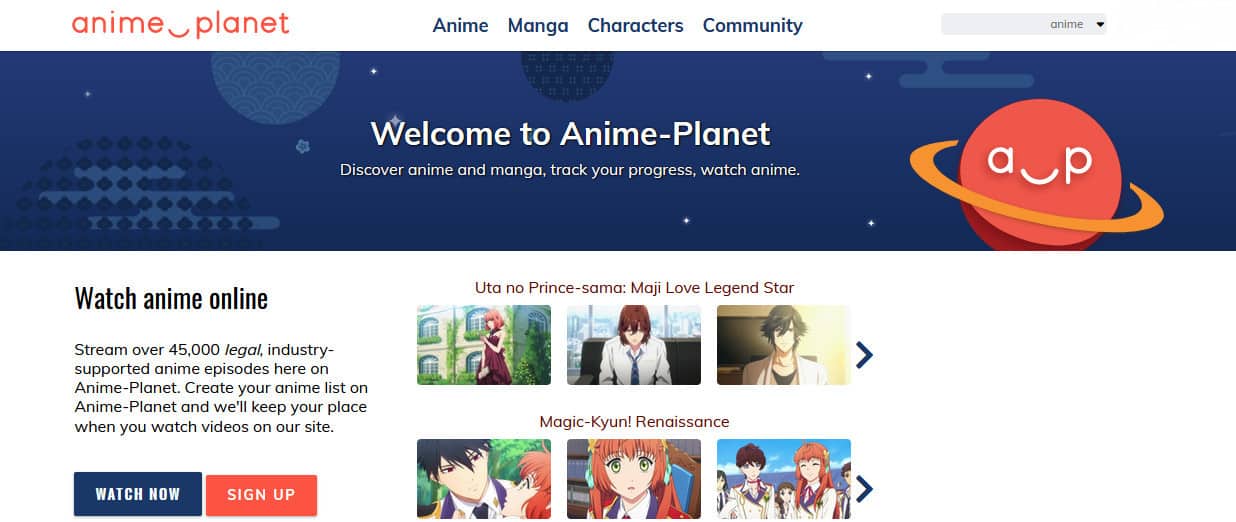The height and width of the screenshot is (522, 1236).
Task: Open the red-haired boy in tie thumbnail
Action: coord(634,345)
